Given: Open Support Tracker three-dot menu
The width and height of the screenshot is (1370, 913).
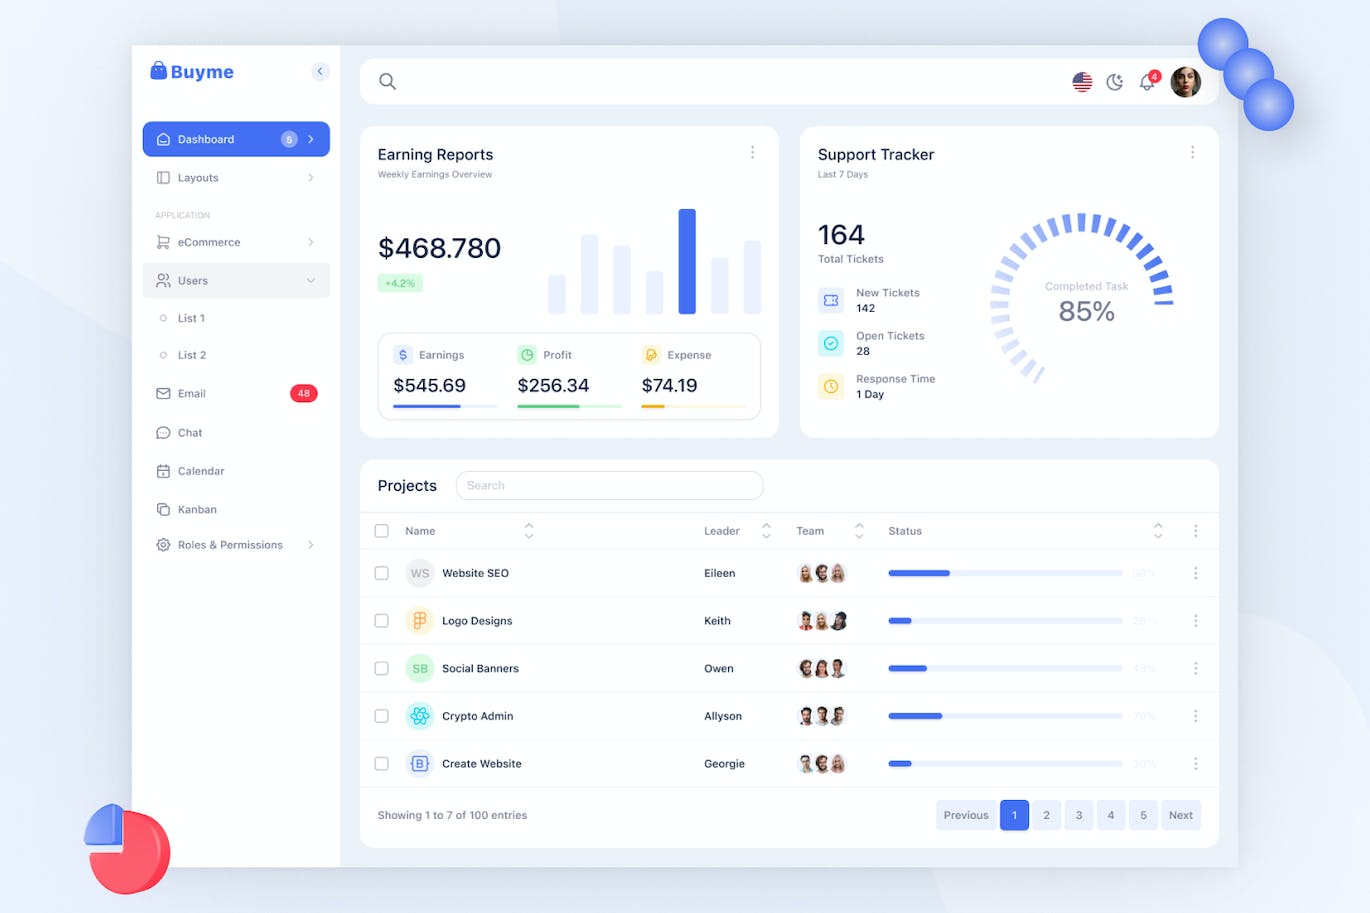Looking at the screenshot, I should click(1192, 153).
